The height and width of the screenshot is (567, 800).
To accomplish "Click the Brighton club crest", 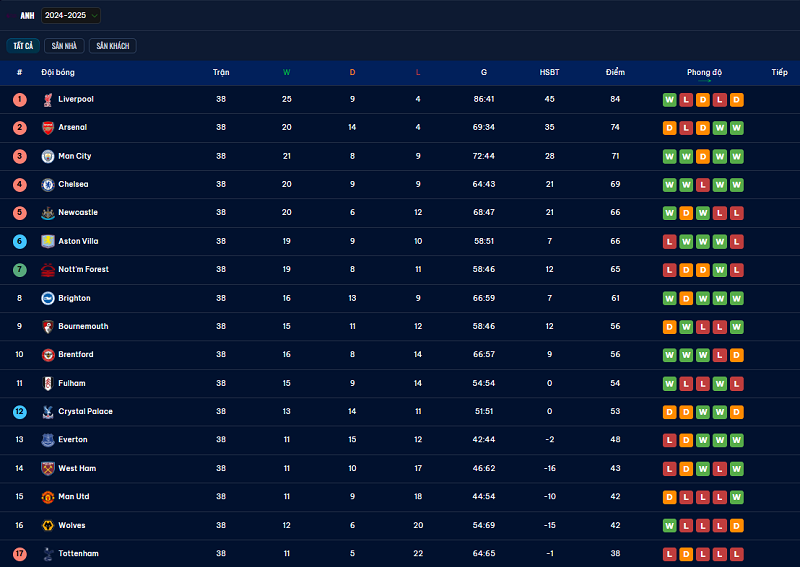I will (x=48, y=298).
